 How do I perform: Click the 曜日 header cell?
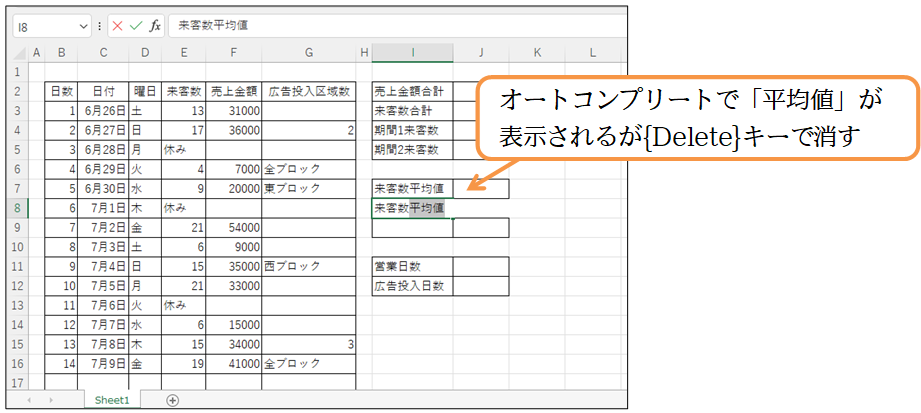point(145,91)
